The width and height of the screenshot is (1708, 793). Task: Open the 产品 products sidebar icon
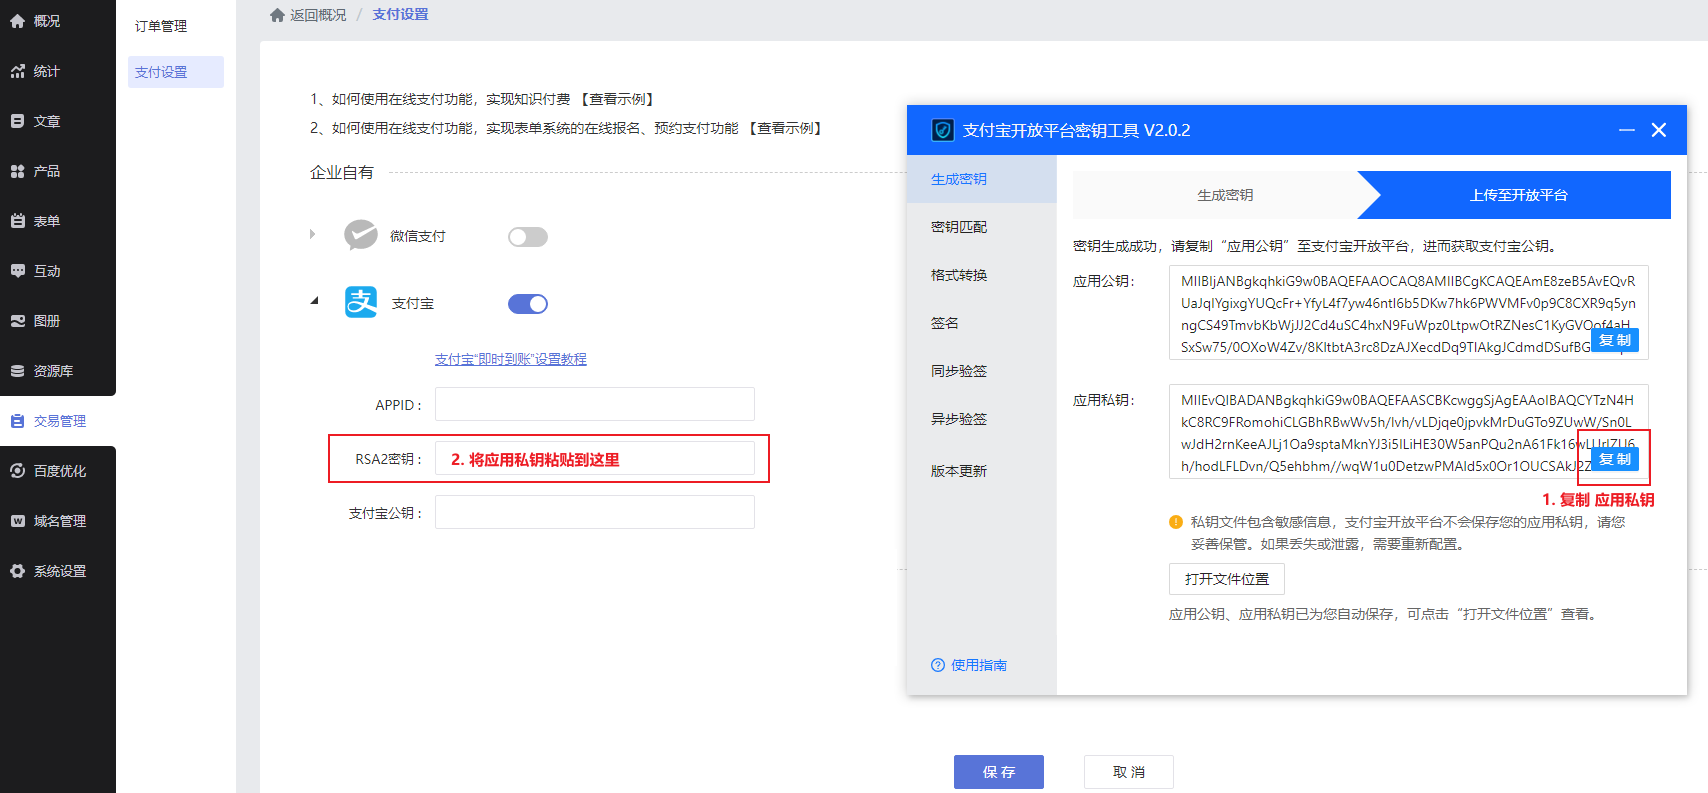[17, 171]
